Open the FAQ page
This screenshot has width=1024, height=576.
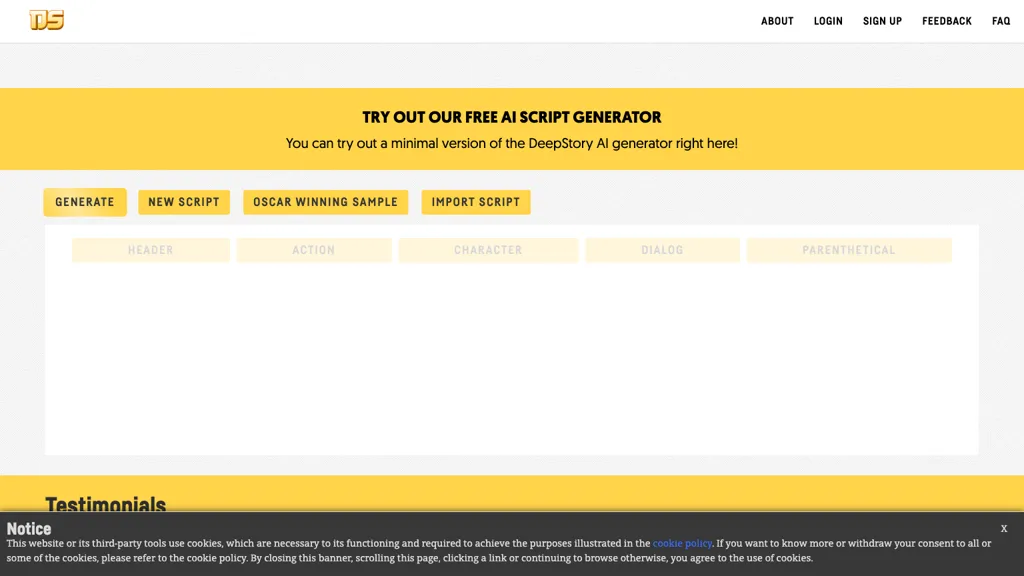[x=1001, y=21]
